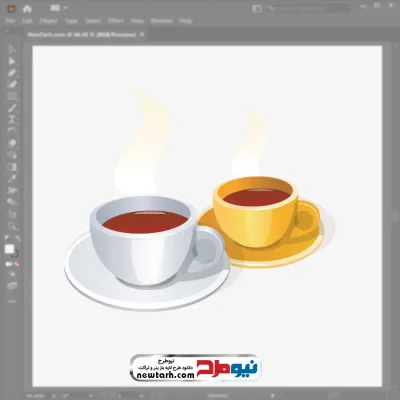Click the search field in top bar

(x=308, y=9)
